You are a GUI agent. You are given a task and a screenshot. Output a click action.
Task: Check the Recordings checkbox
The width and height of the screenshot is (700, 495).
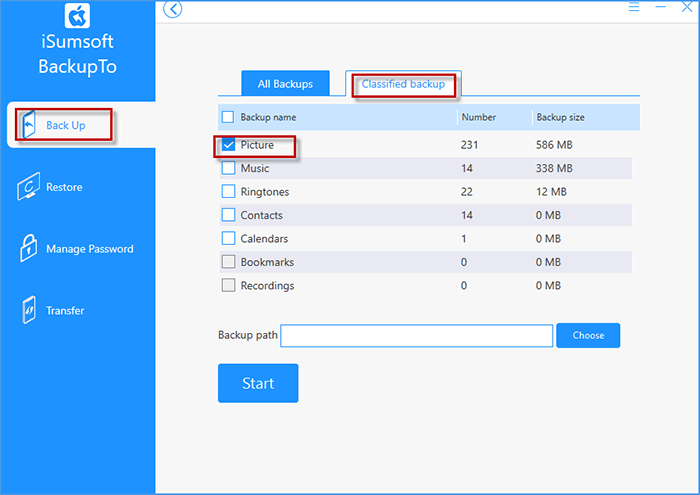click(x=228, y=285)
